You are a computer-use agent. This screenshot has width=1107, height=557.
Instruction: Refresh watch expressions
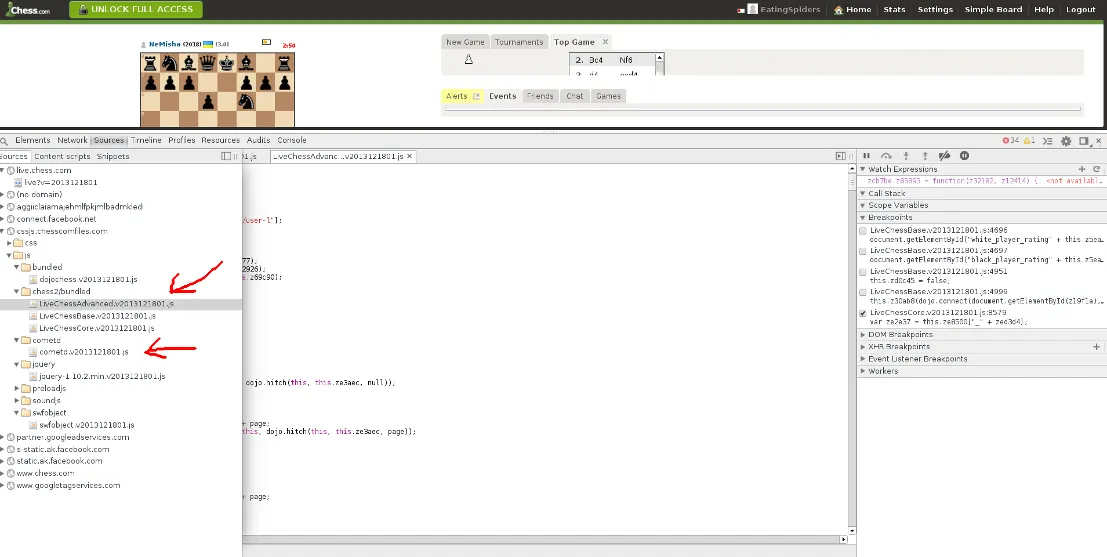point(1096,169)
